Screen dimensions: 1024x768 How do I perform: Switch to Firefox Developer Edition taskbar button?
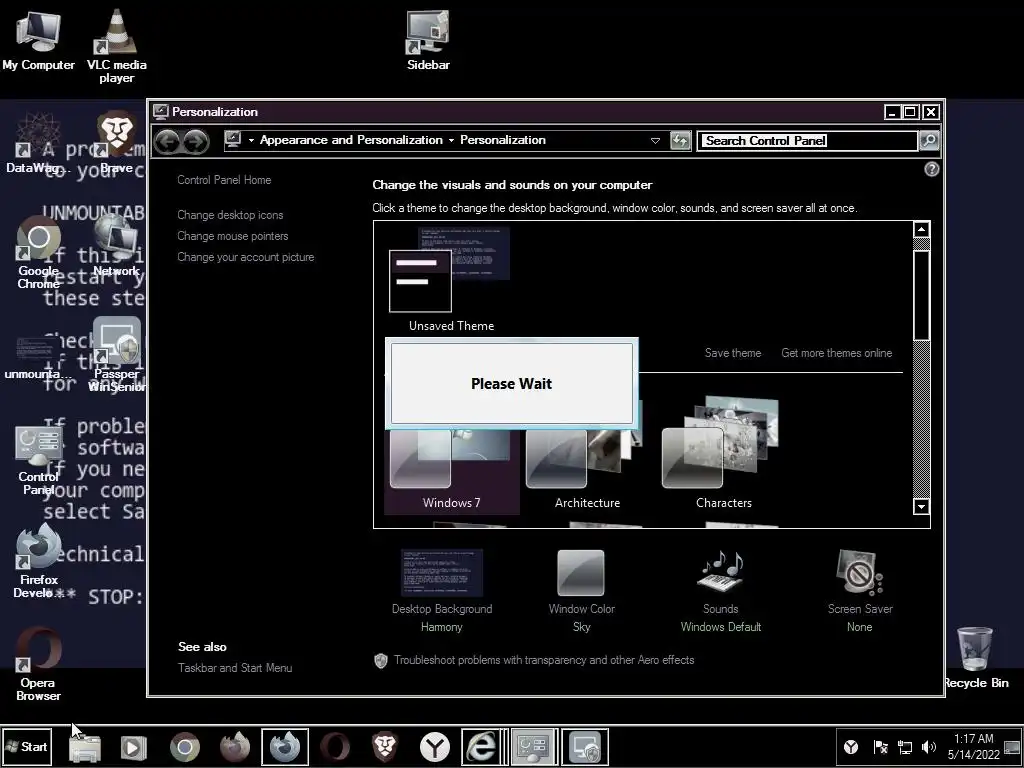285,747
